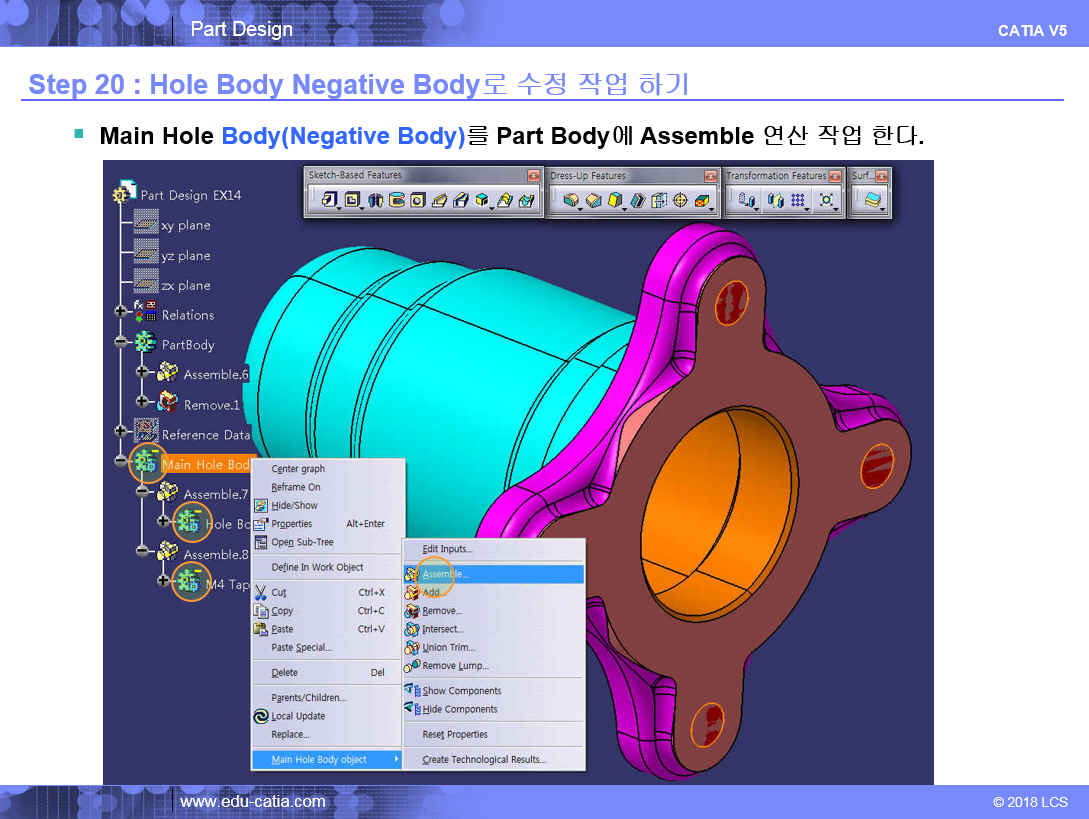This screenshot has width=1089, height=819.
Task: Select the xy plane in tree
Action: 186,225
